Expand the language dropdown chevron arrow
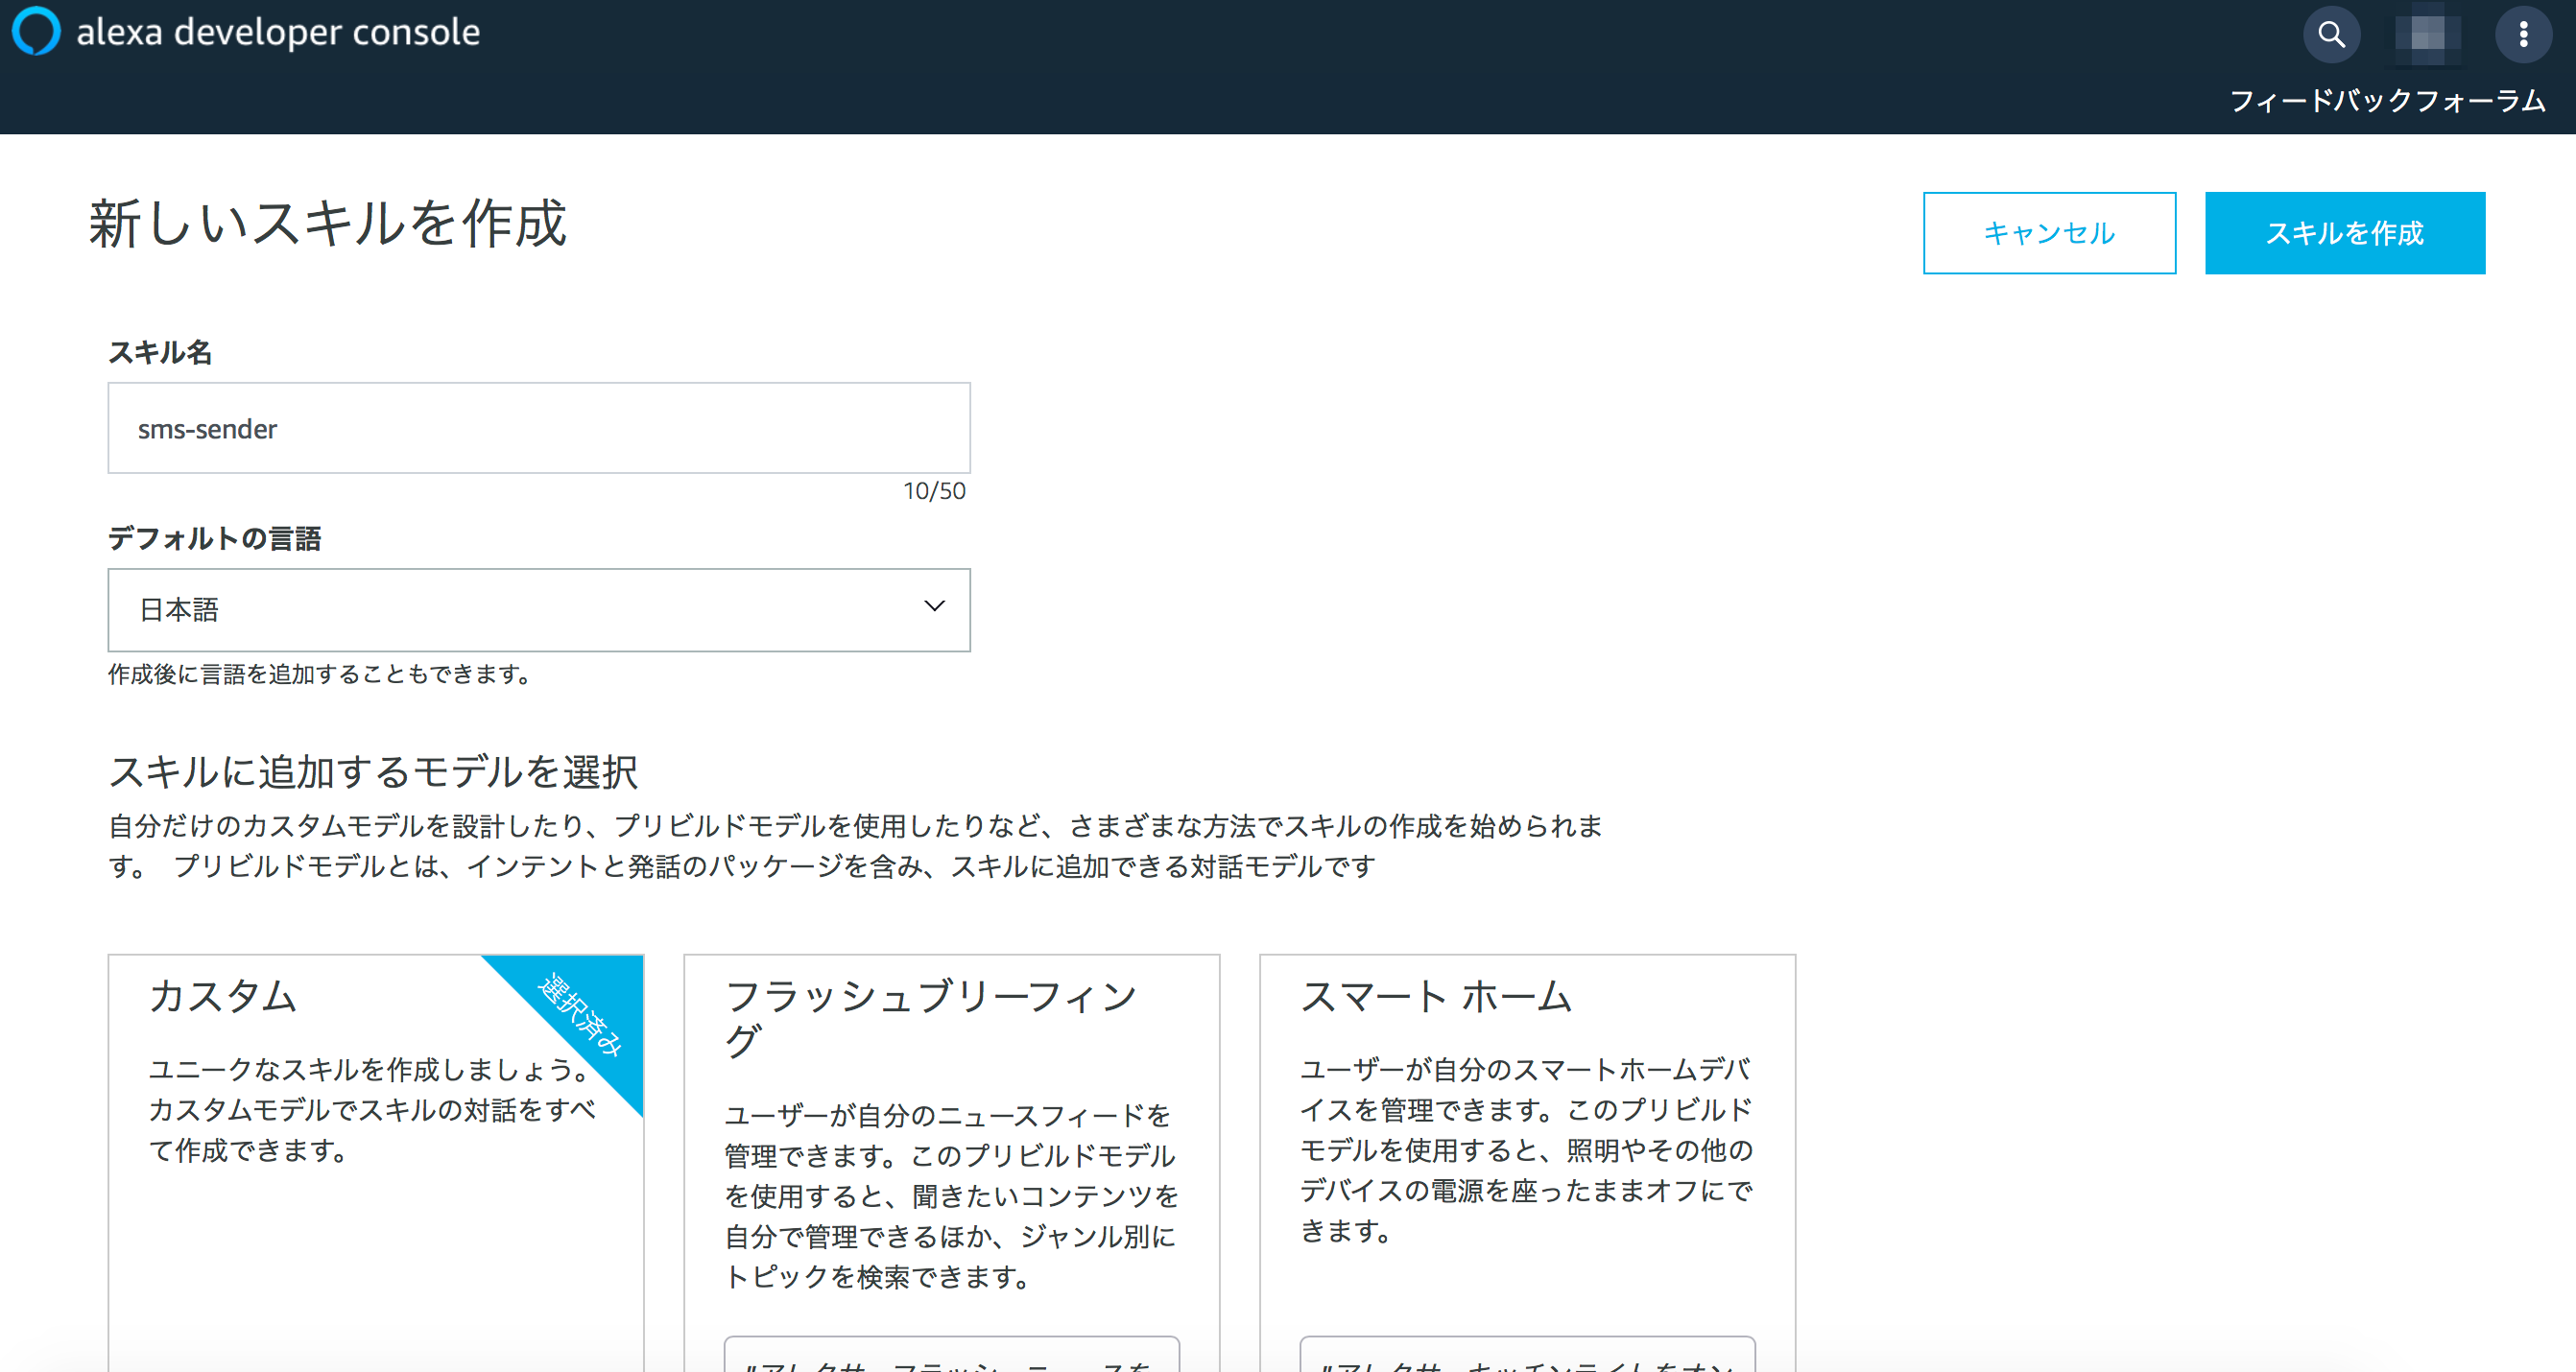2576x1372 pixels. click(934, 606)
